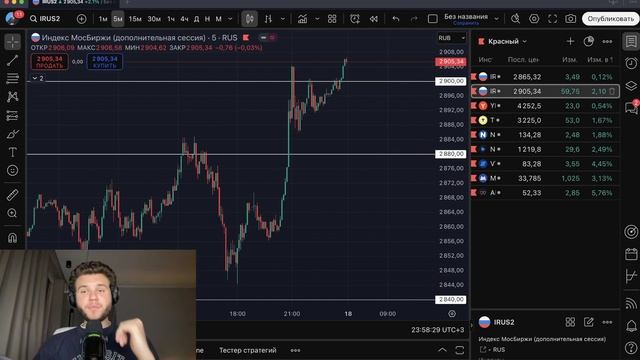Take a chart snapshot with camera
The width and height of the screenshot is (640, 360).
(x=571, y=19)
